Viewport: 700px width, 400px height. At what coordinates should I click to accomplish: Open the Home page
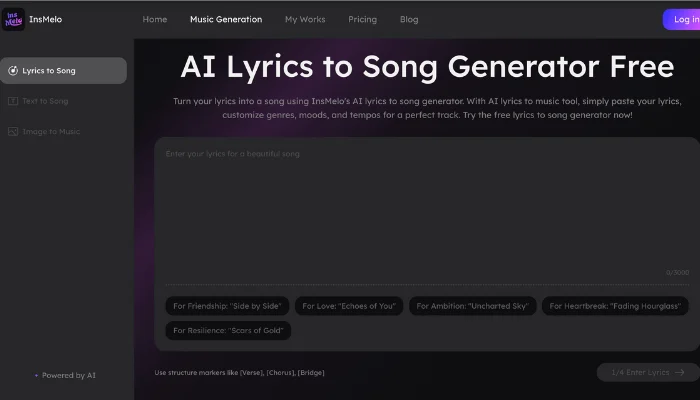coord(154,19)
